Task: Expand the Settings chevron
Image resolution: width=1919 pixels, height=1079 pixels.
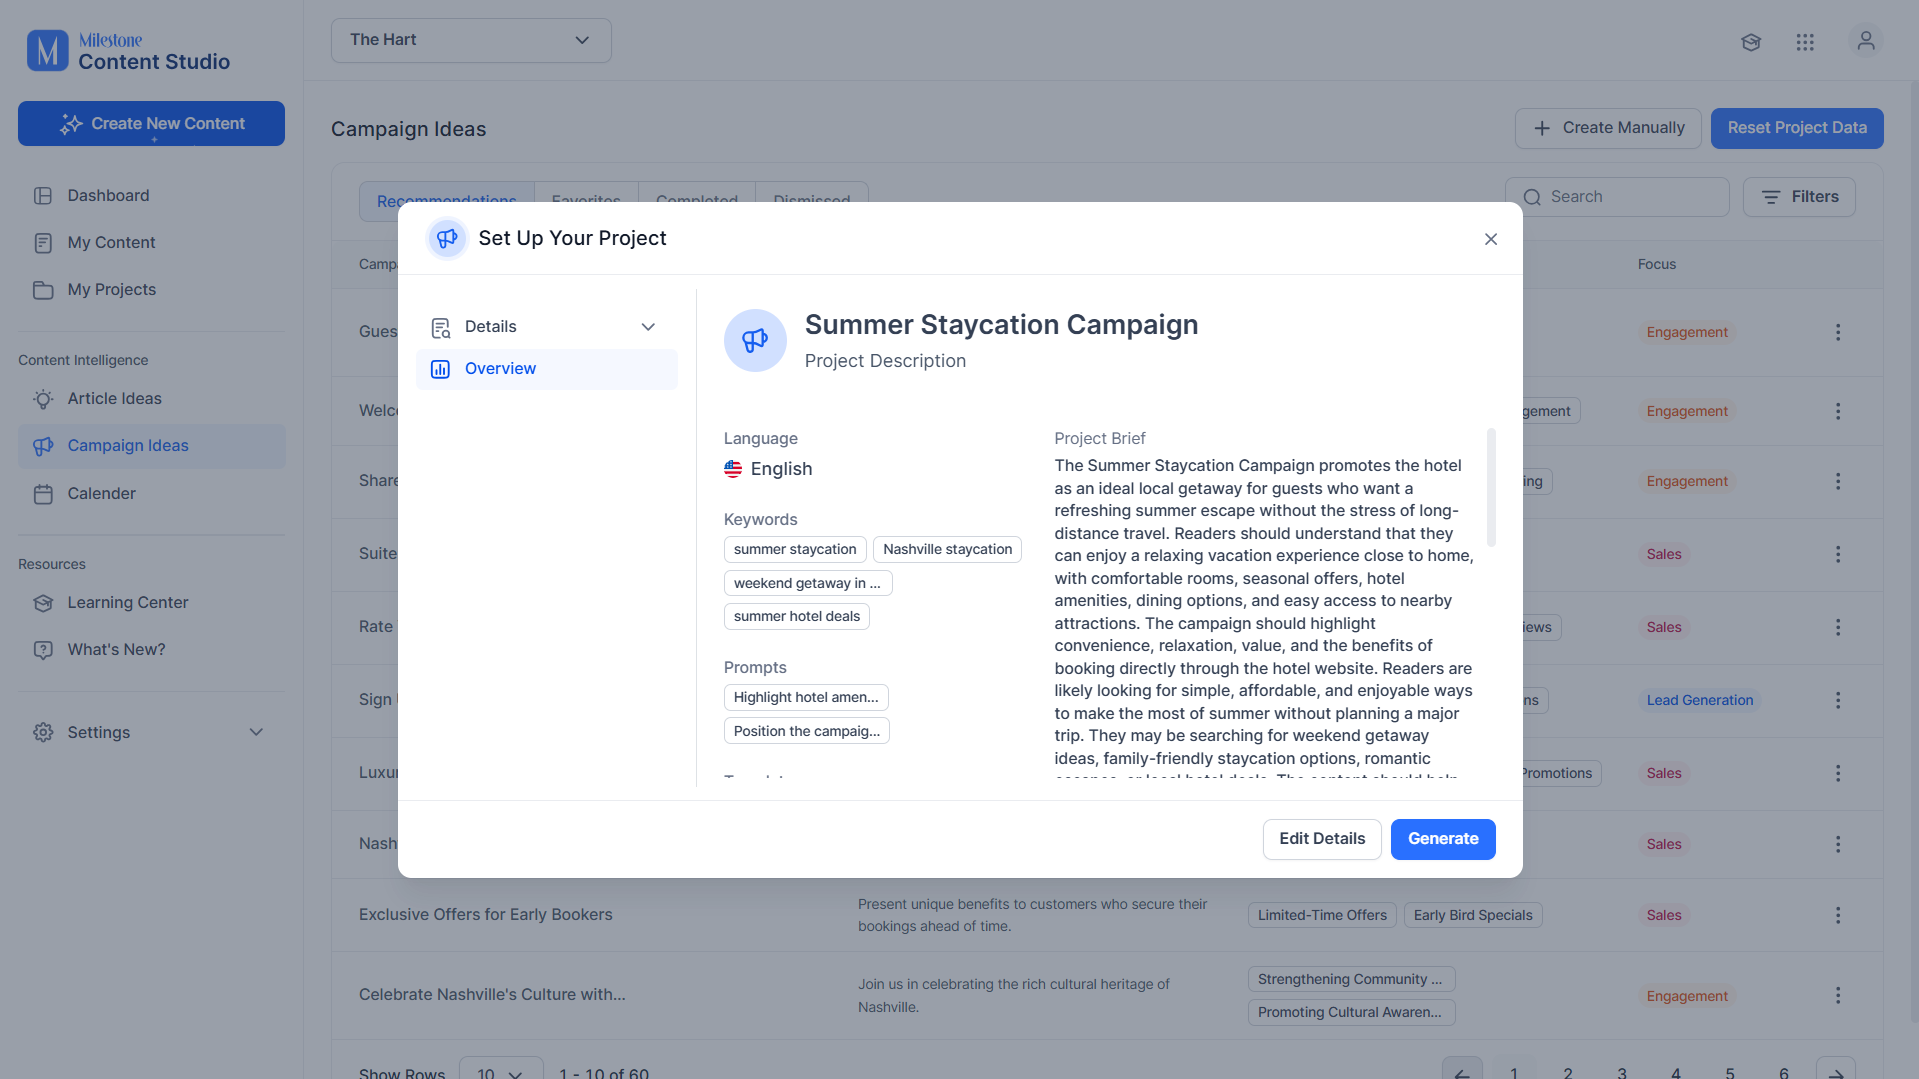Action: (x=256, y=732)
